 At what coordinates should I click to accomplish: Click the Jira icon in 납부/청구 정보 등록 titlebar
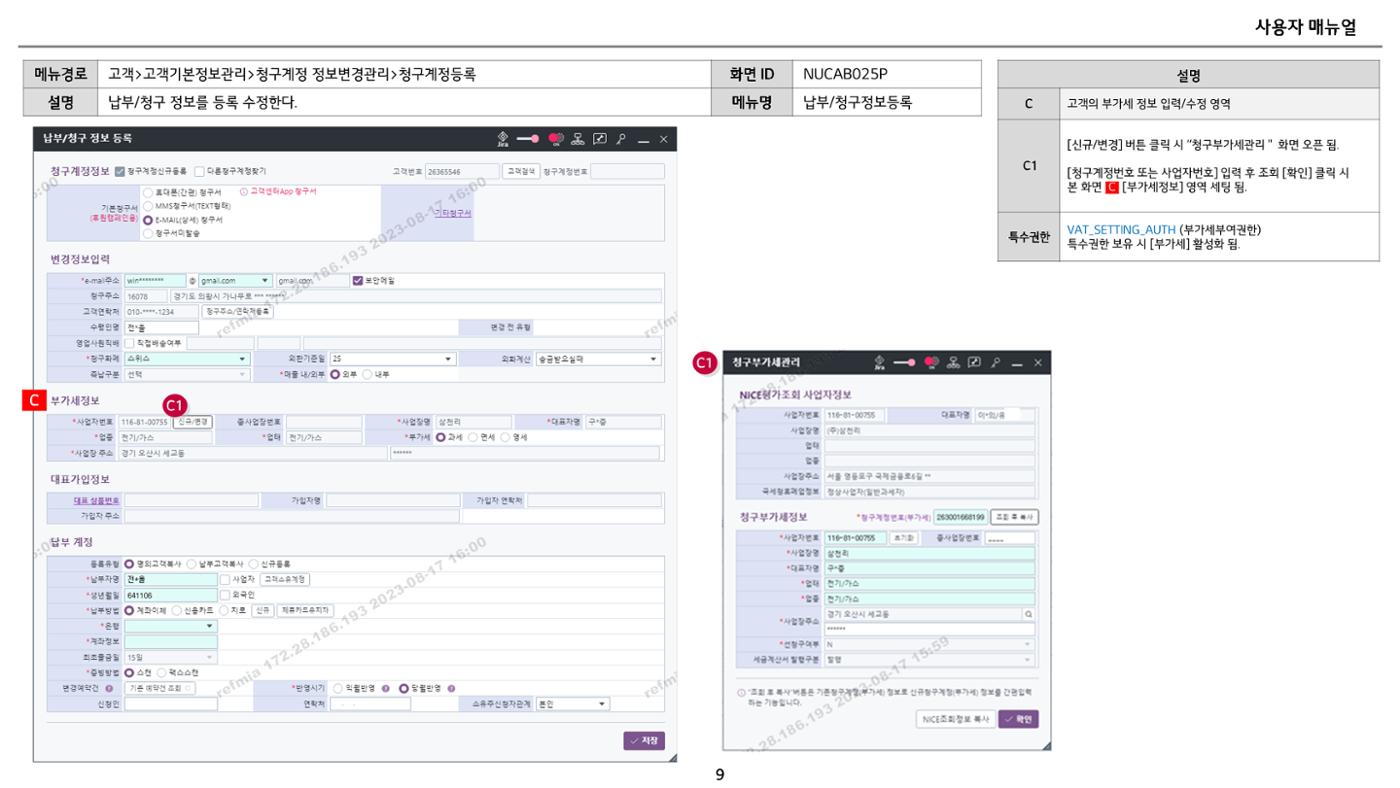pyautogui.click(x=503, y=138)
